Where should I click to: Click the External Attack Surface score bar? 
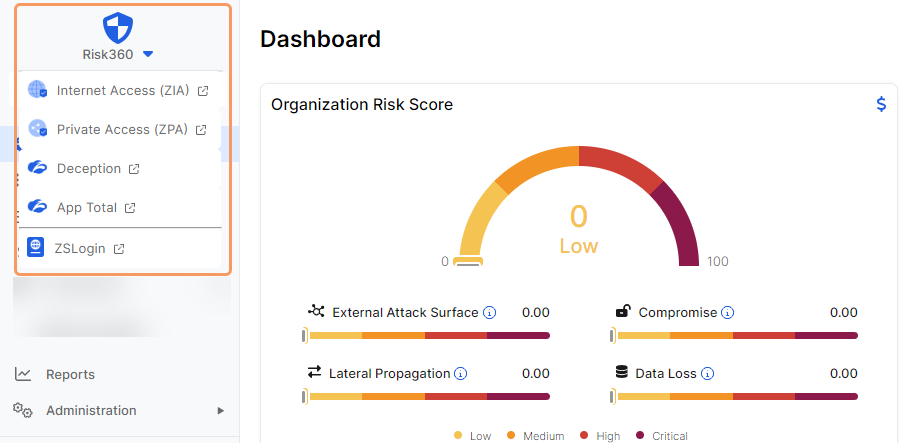428,336
